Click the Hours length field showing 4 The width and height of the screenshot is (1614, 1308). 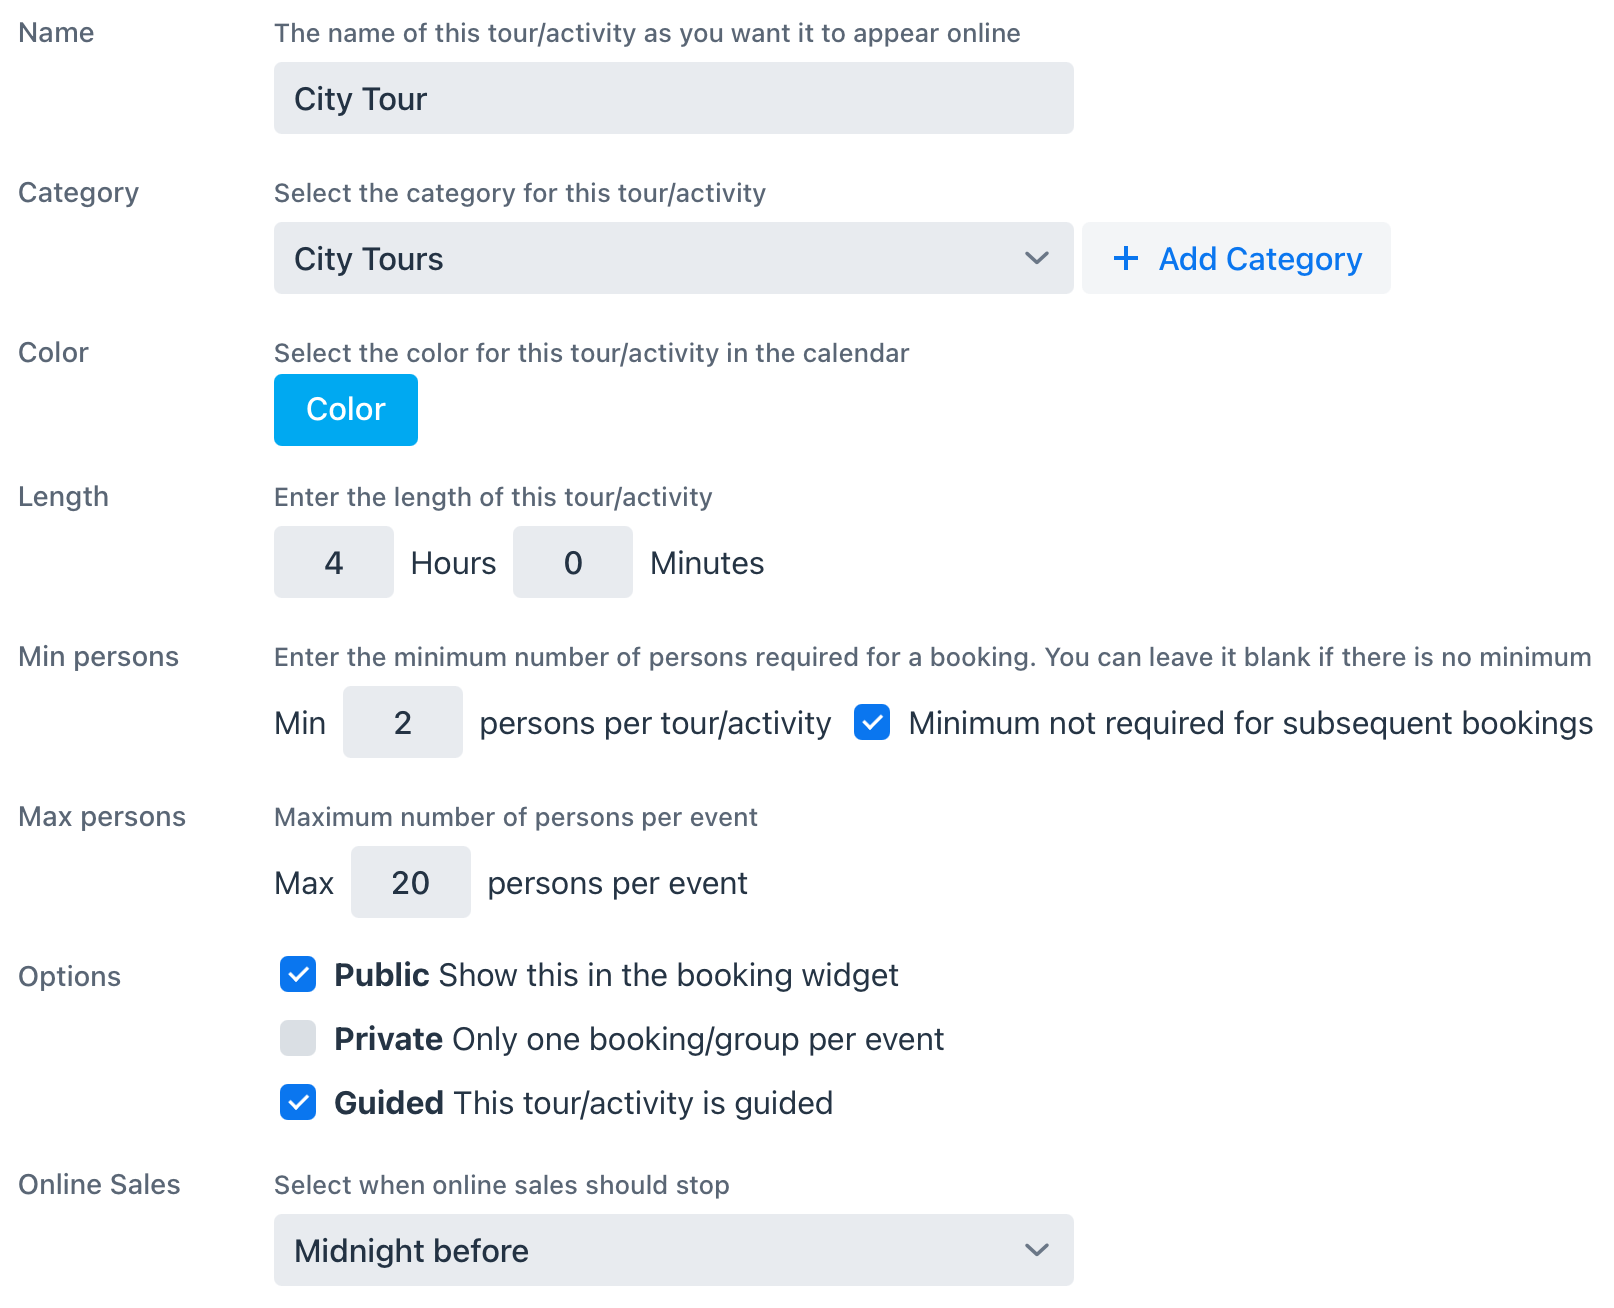334,562
